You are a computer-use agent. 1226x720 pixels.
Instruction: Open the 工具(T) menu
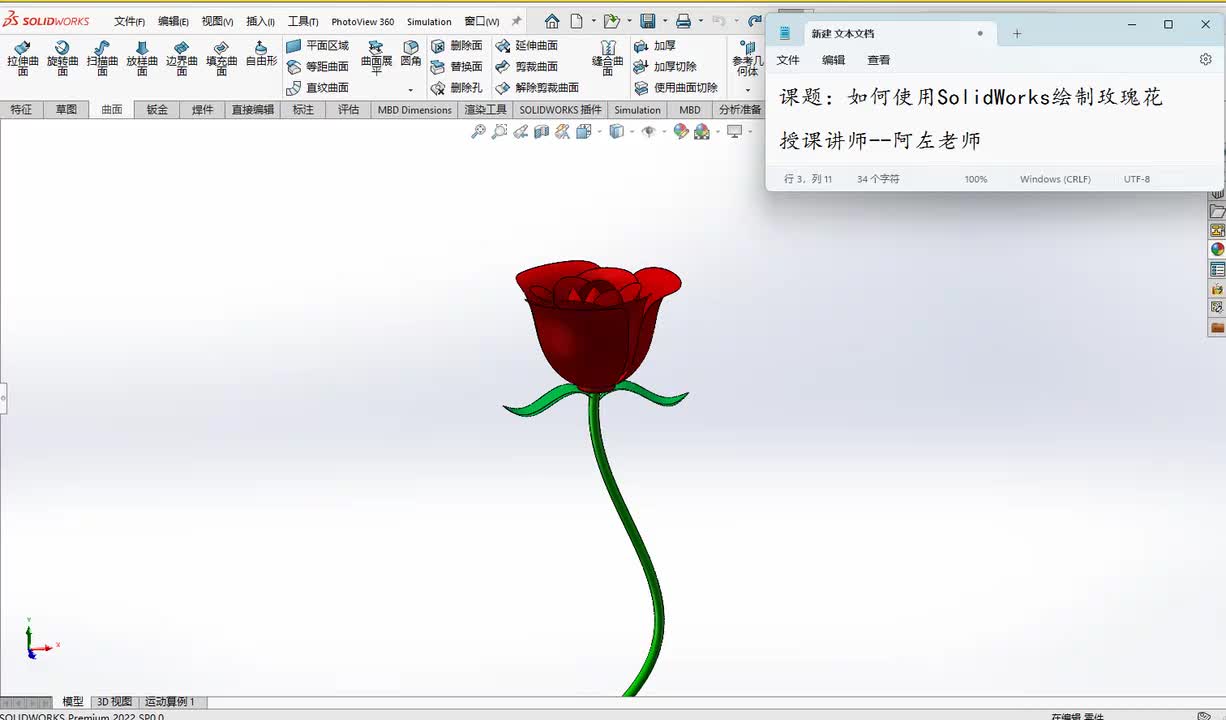click(x=303, y=21)
